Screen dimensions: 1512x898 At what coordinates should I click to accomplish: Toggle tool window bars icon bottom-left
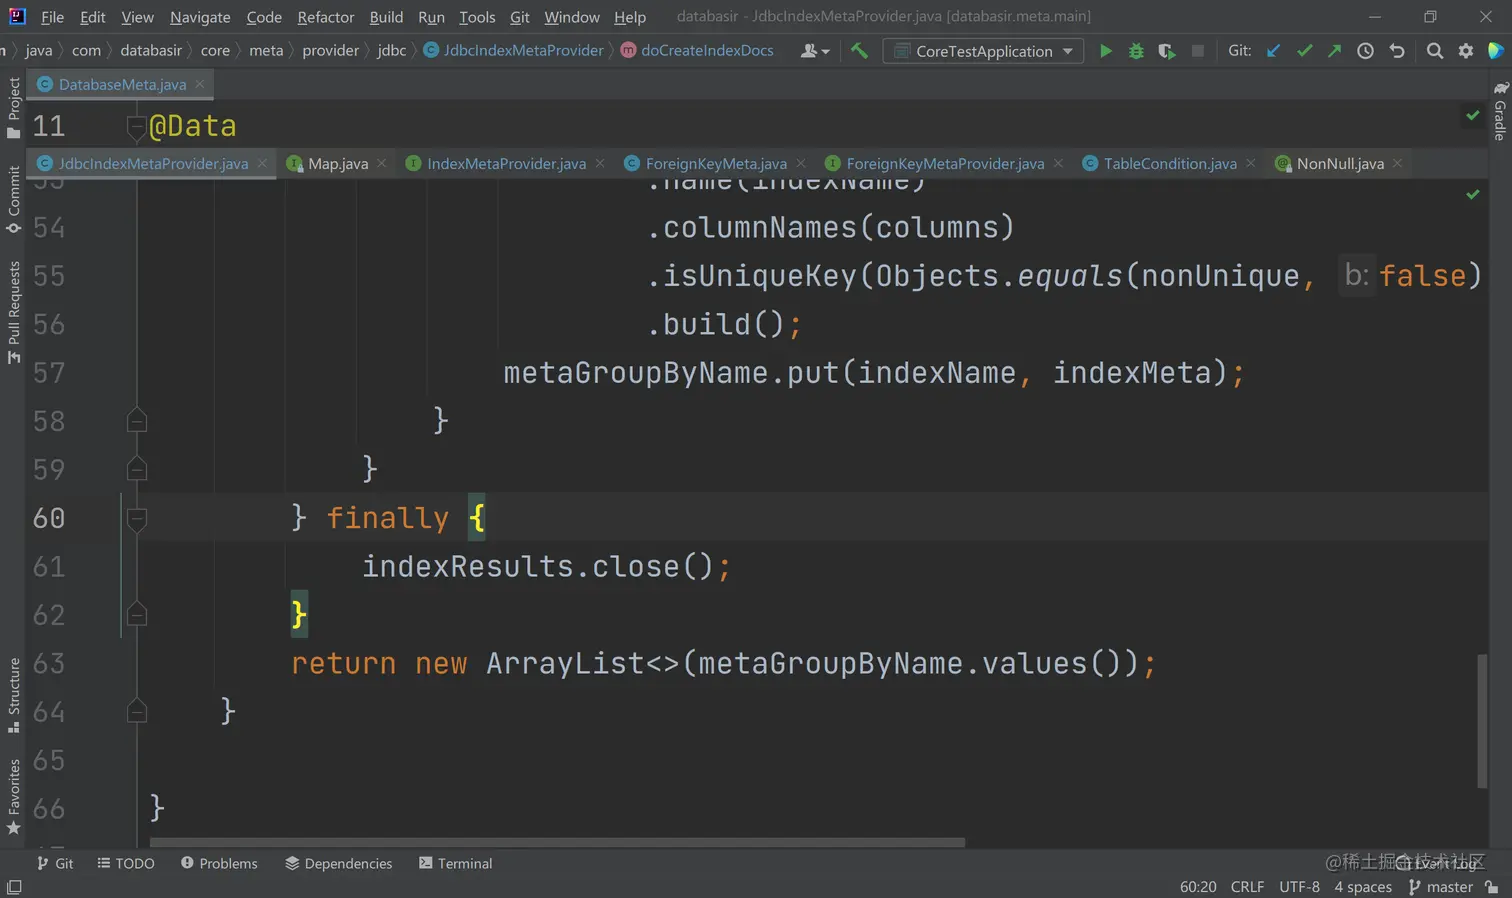[14, 887]
